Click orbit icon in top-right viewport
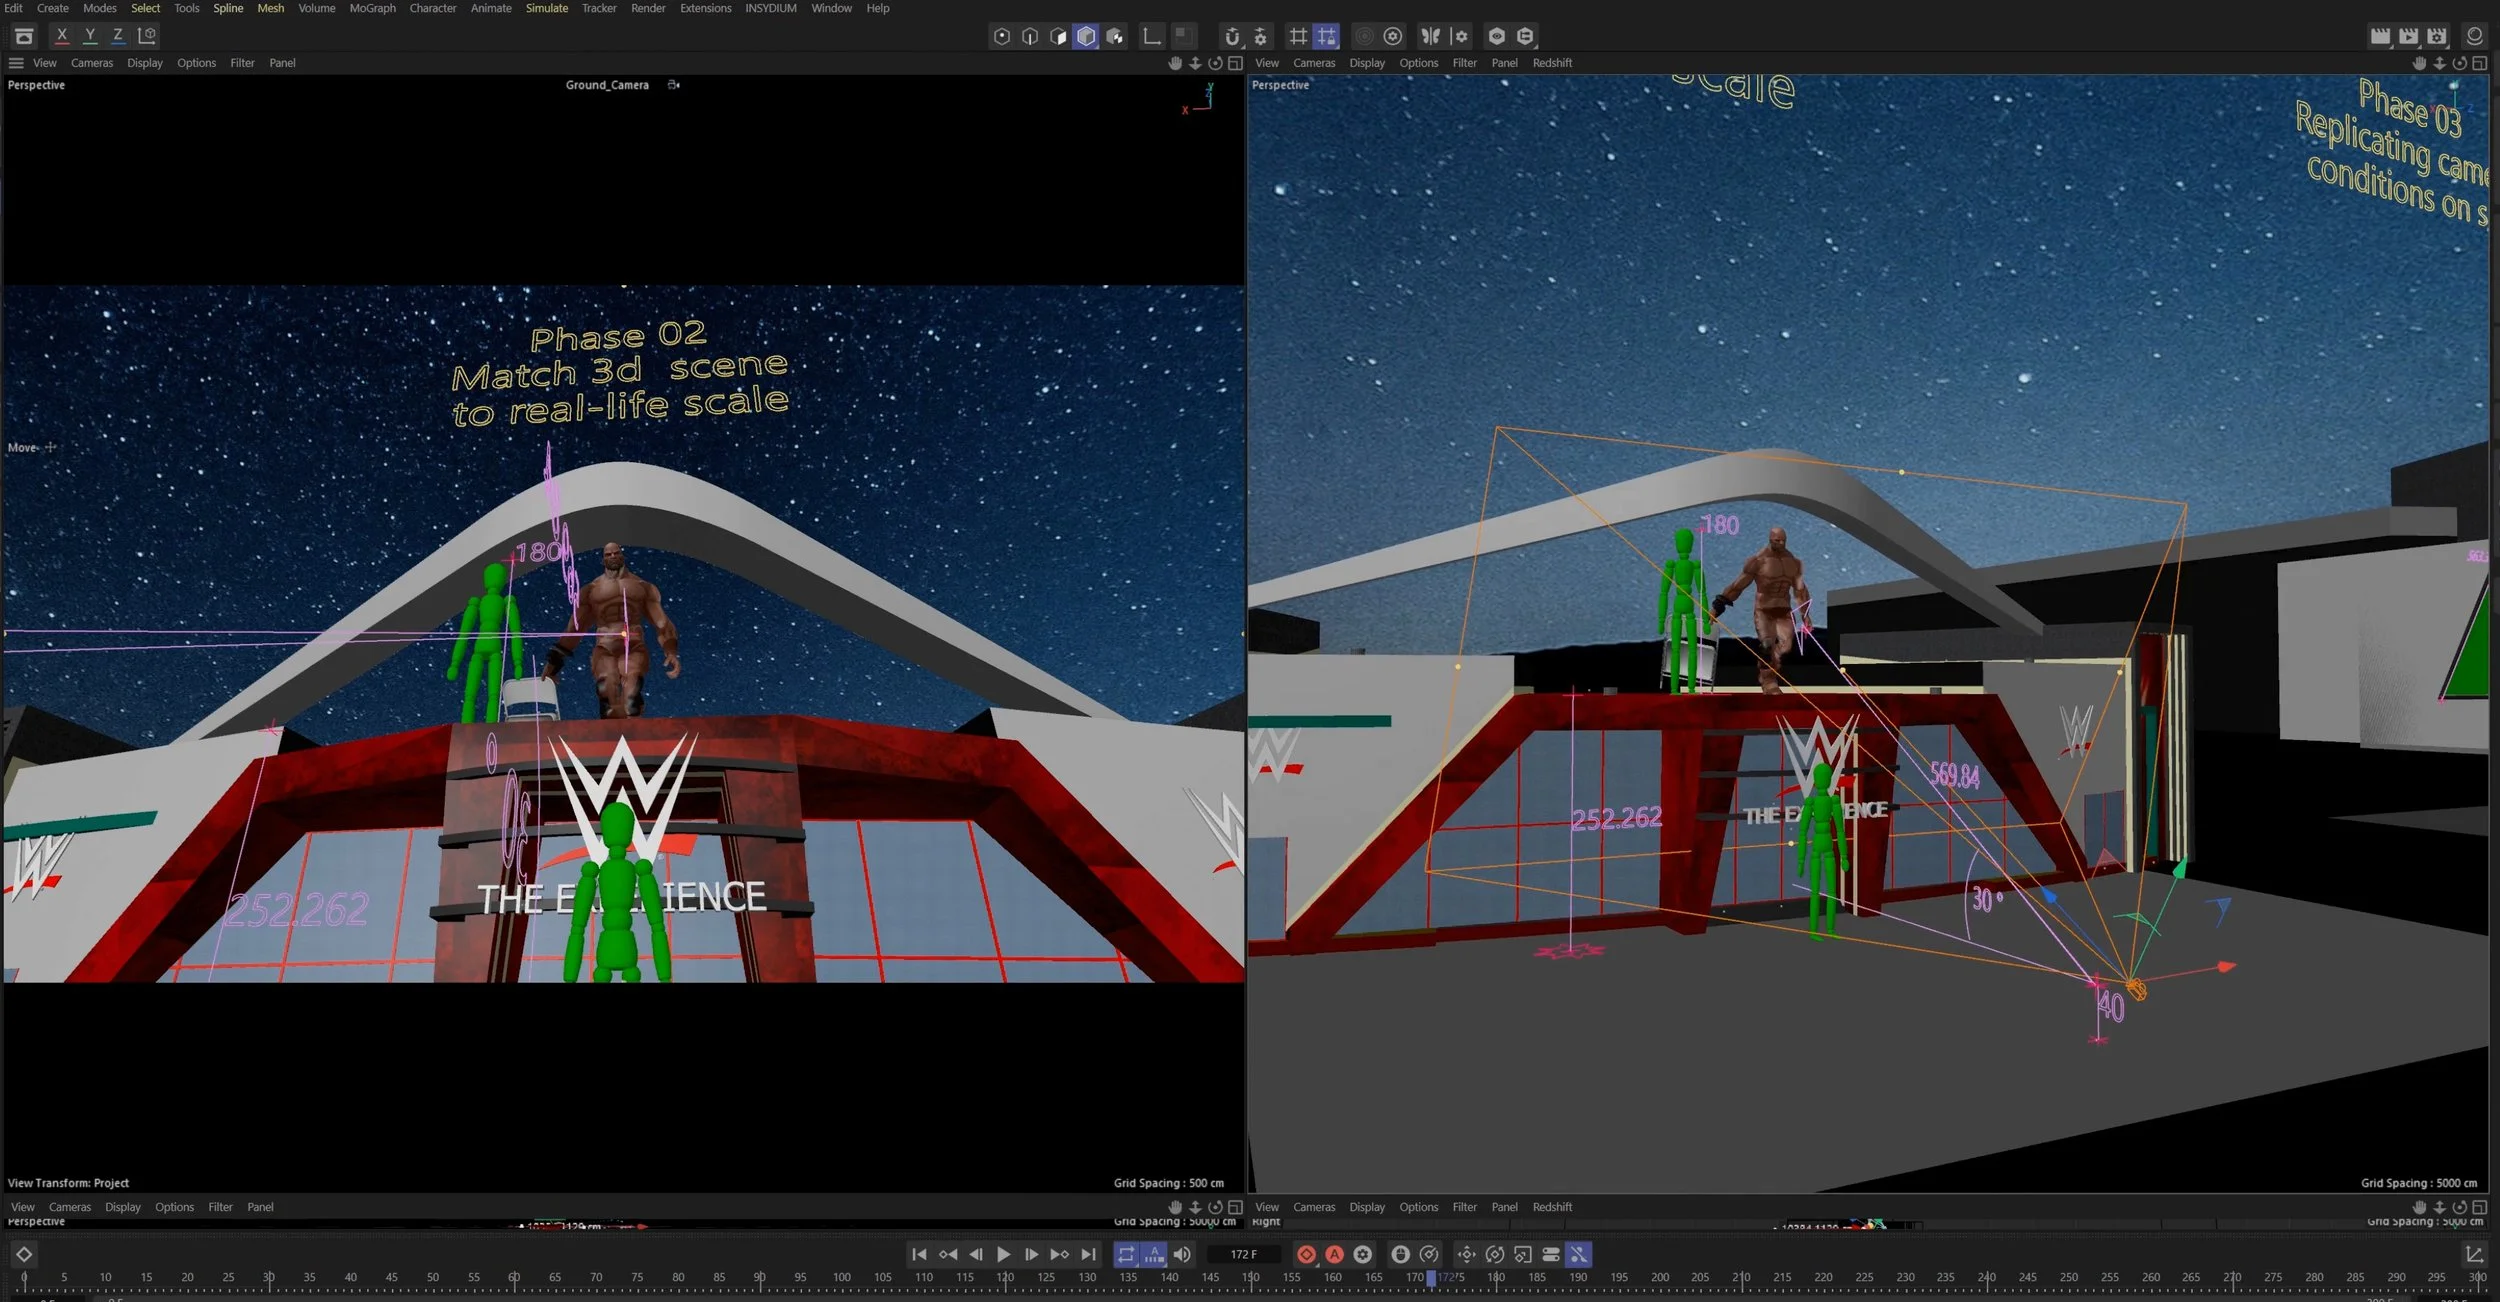Image resolution: width=2500 pixels, height=1302 pixels. coord(2459,63)
